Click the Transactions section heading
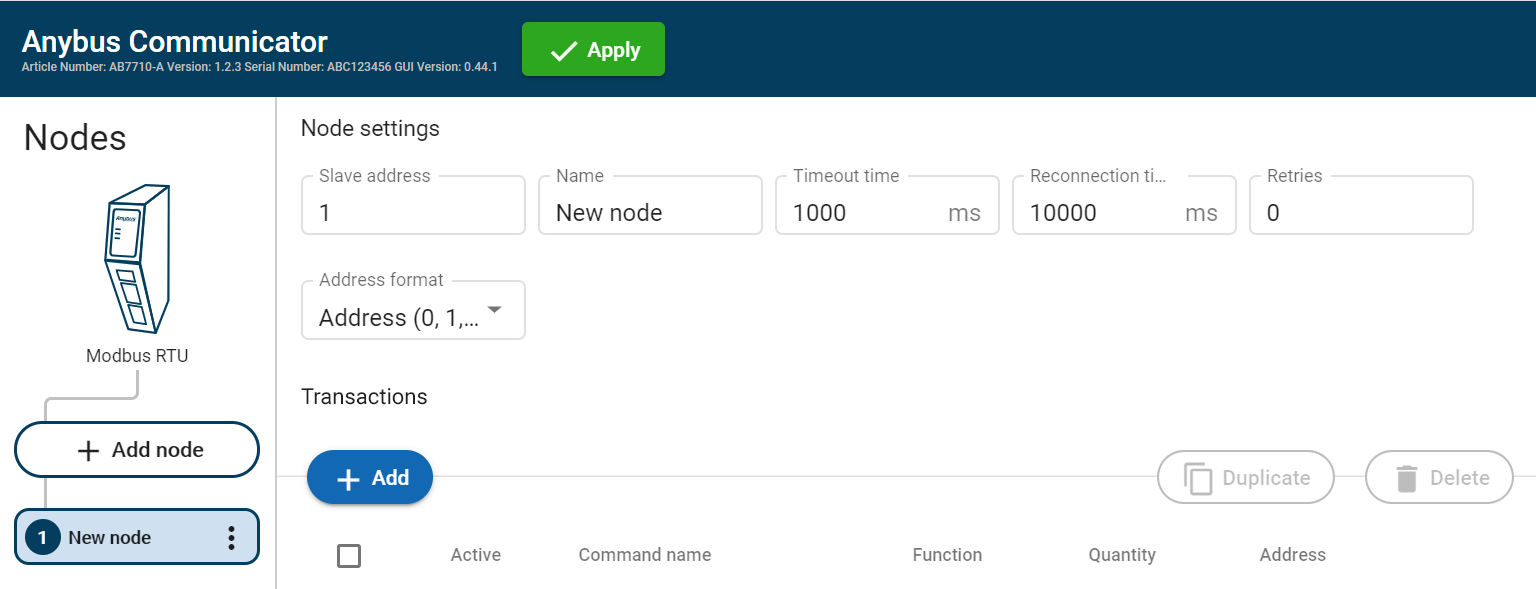This screenshot has height=589, width=1536. [x=364, y=396]
